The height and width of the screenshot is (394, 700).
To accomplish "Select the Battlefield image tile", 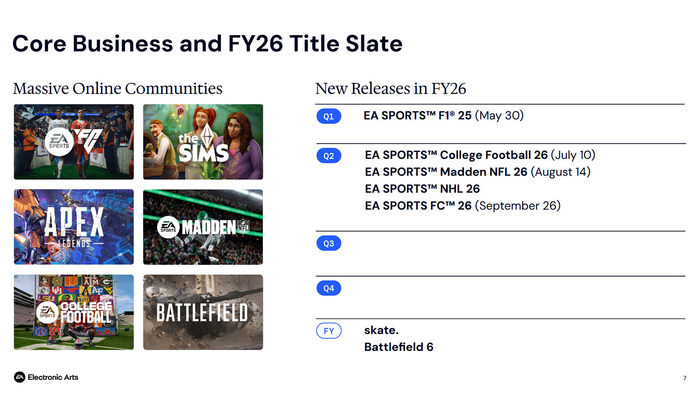I will pos(203,312).
